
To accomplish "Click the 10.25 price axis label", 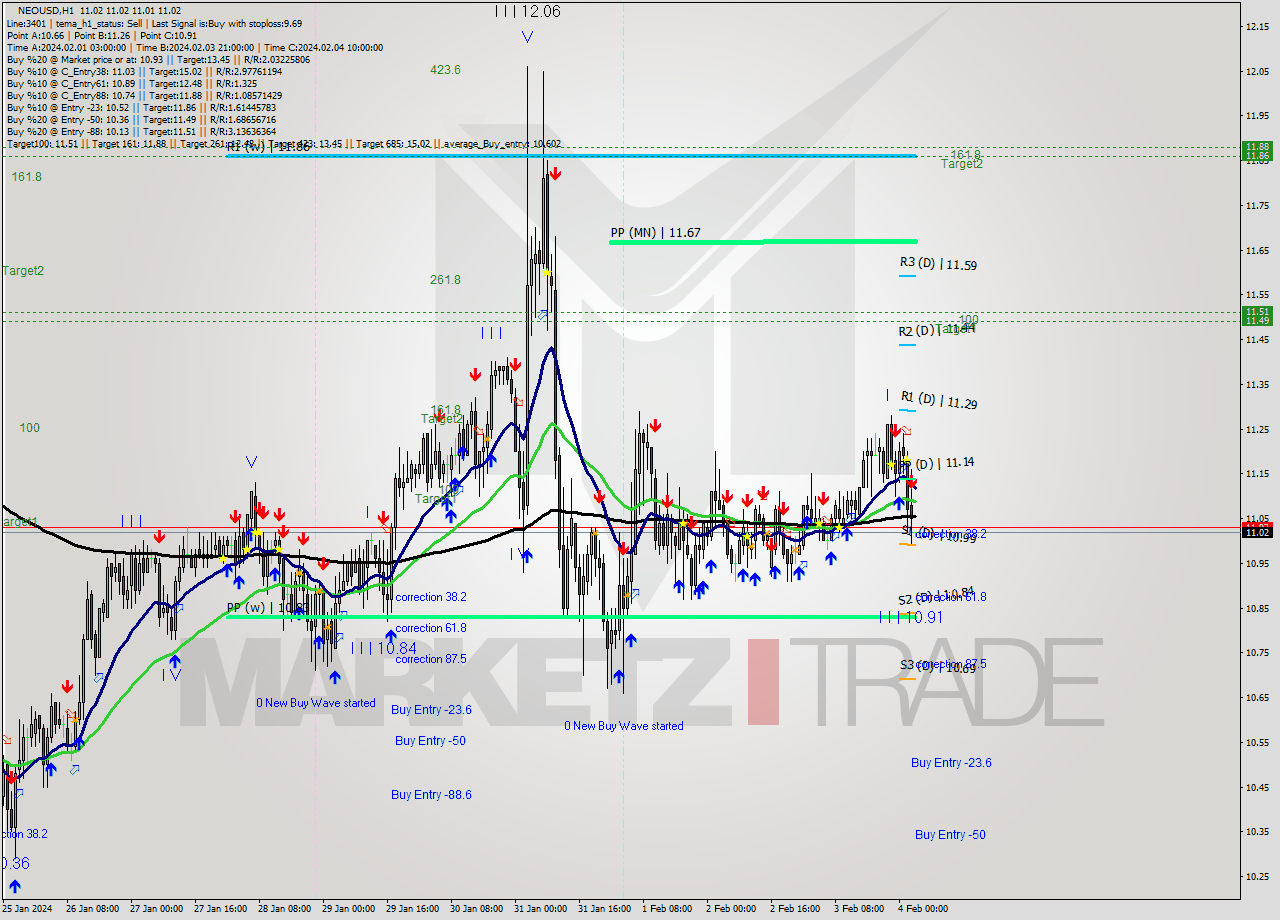I will coord(1259,876).
